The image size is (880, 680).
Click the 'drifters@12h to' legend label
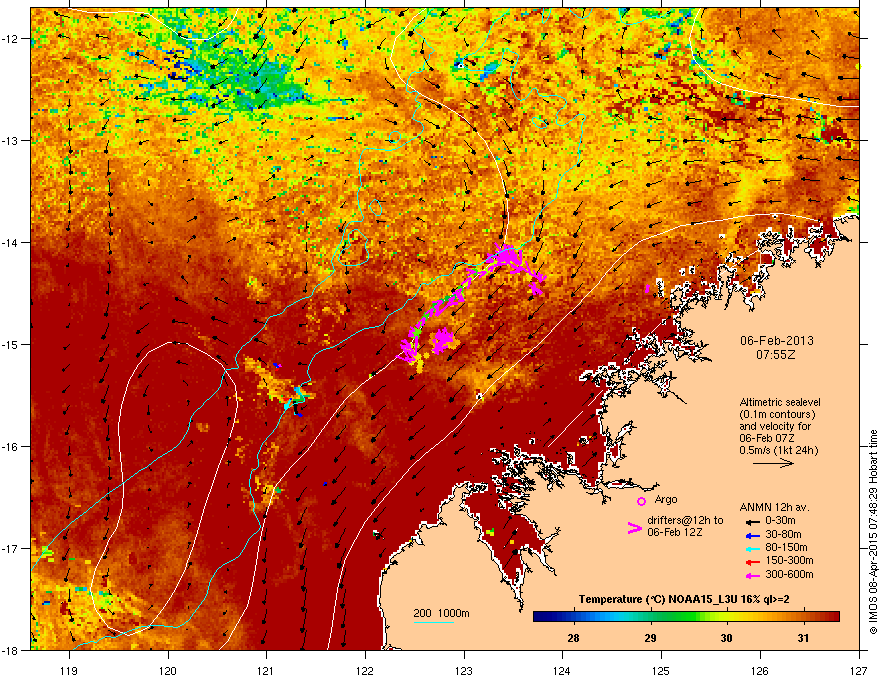(685, 521)
